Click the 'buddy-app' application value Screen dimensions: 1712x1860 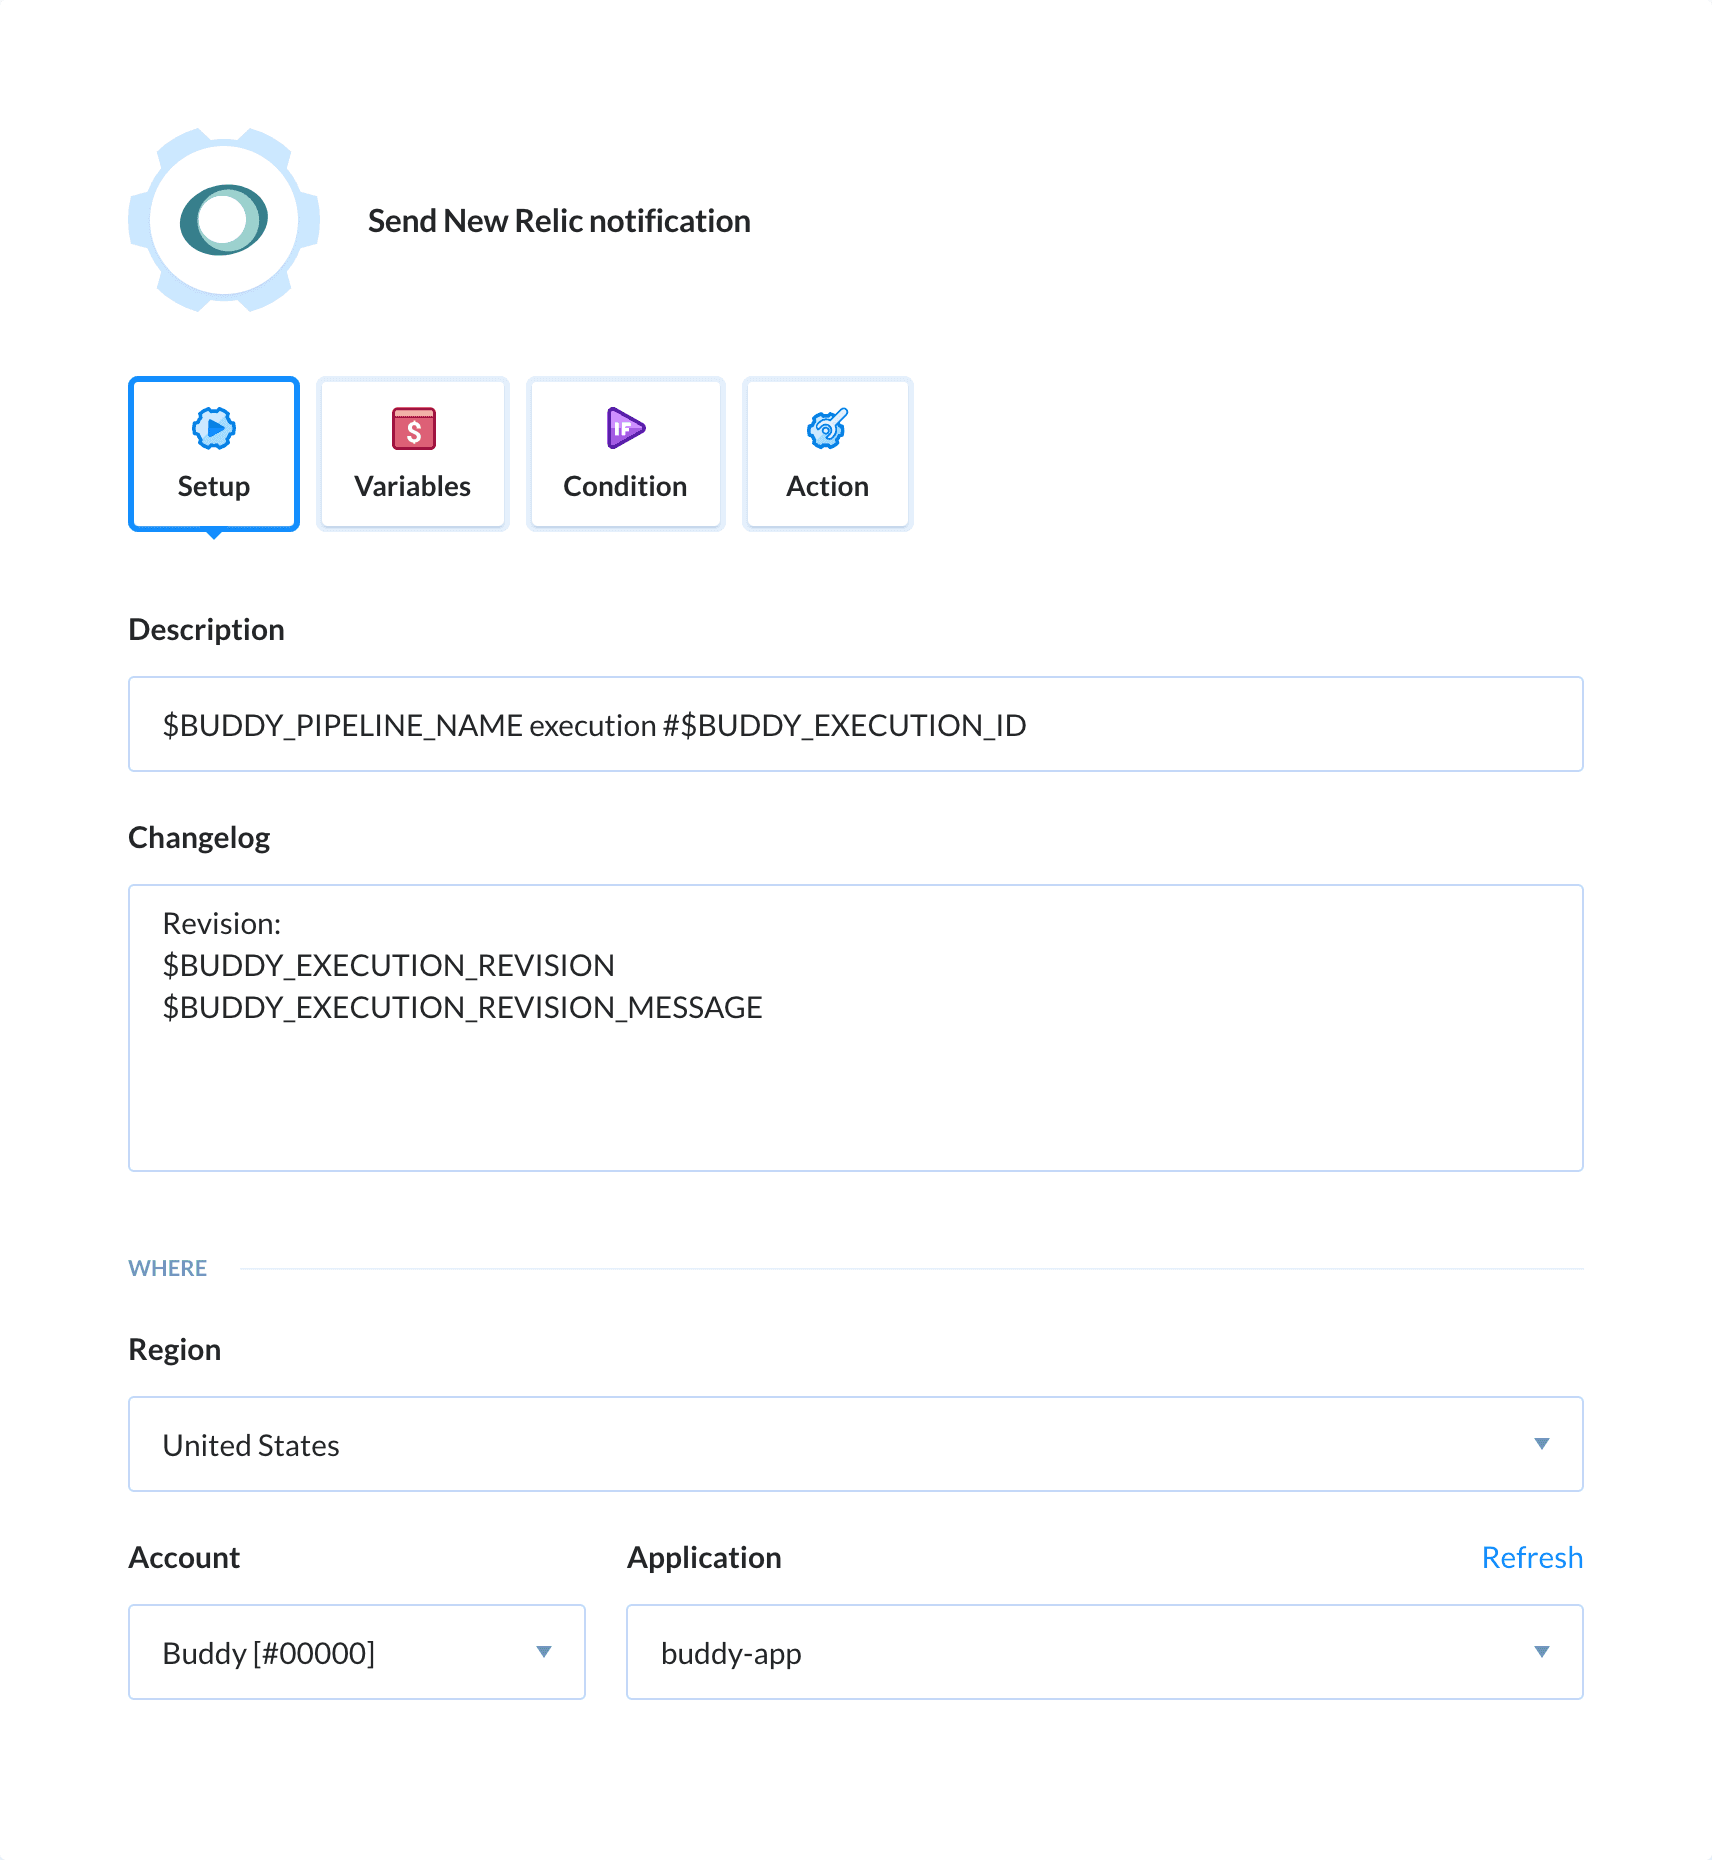[732, 1652]
